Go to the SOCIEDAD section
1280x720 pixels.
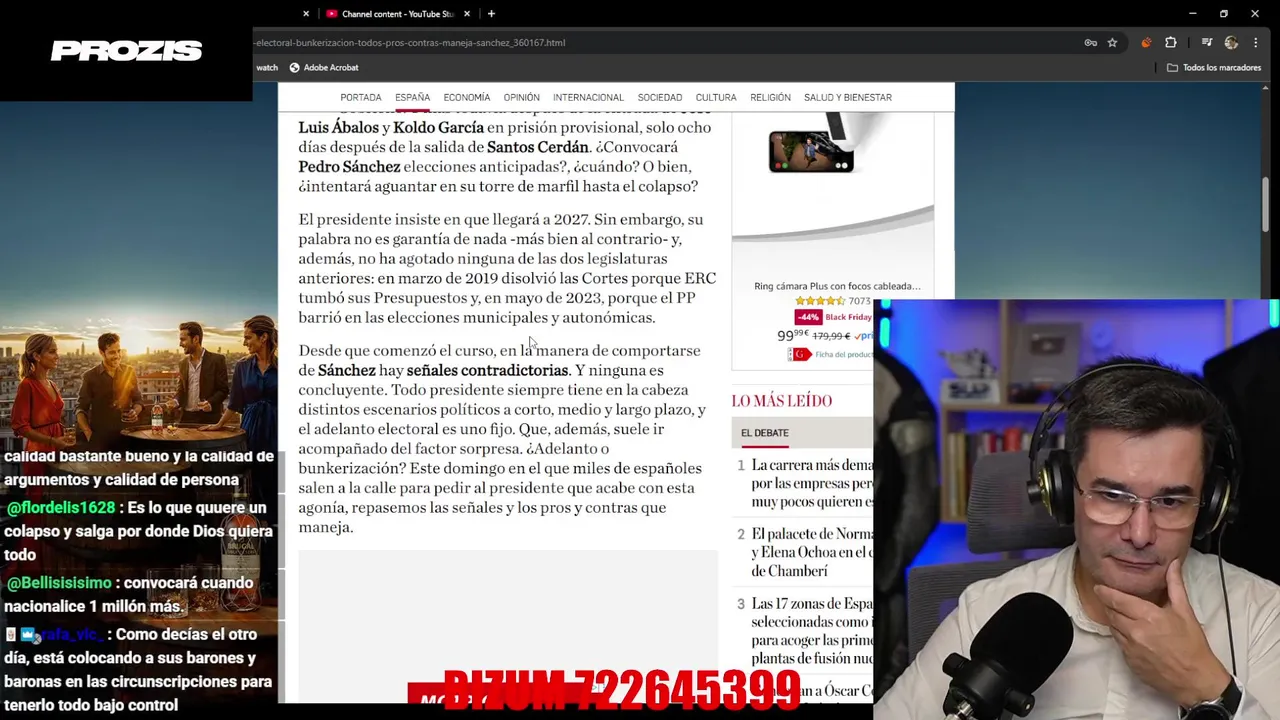[x=660, y=98]
